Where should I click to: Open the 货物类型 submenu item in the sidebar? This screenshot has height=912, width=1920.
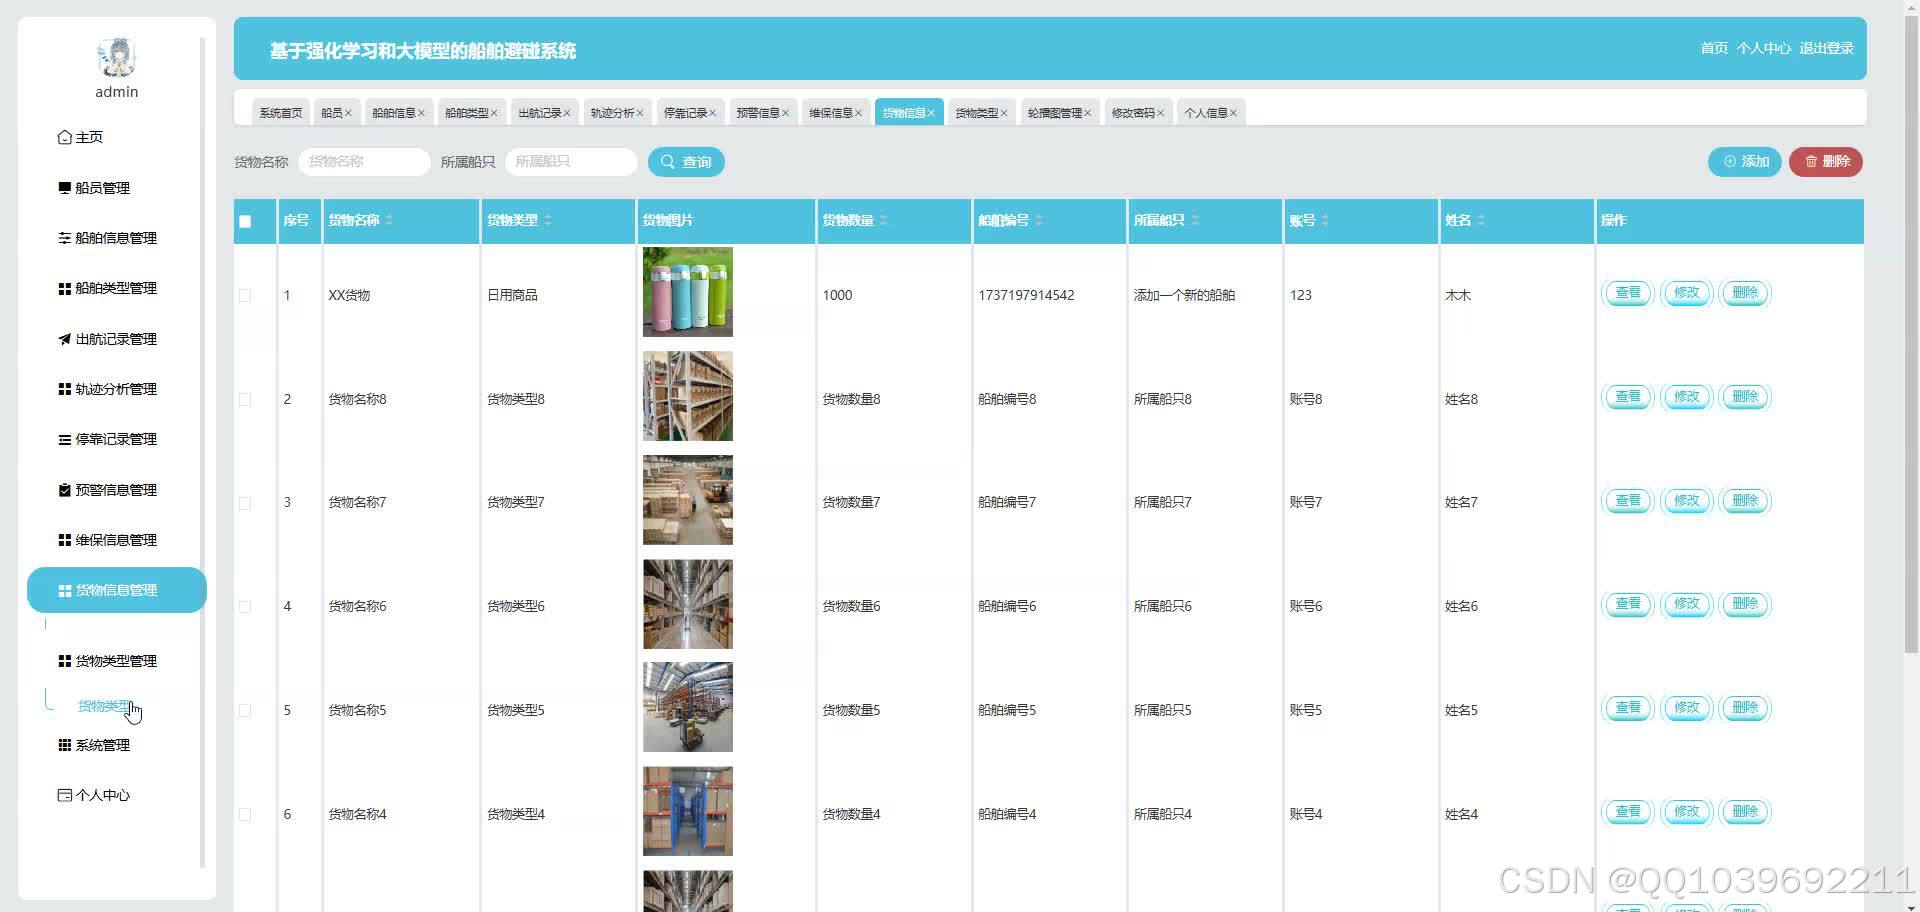(104, 706)
